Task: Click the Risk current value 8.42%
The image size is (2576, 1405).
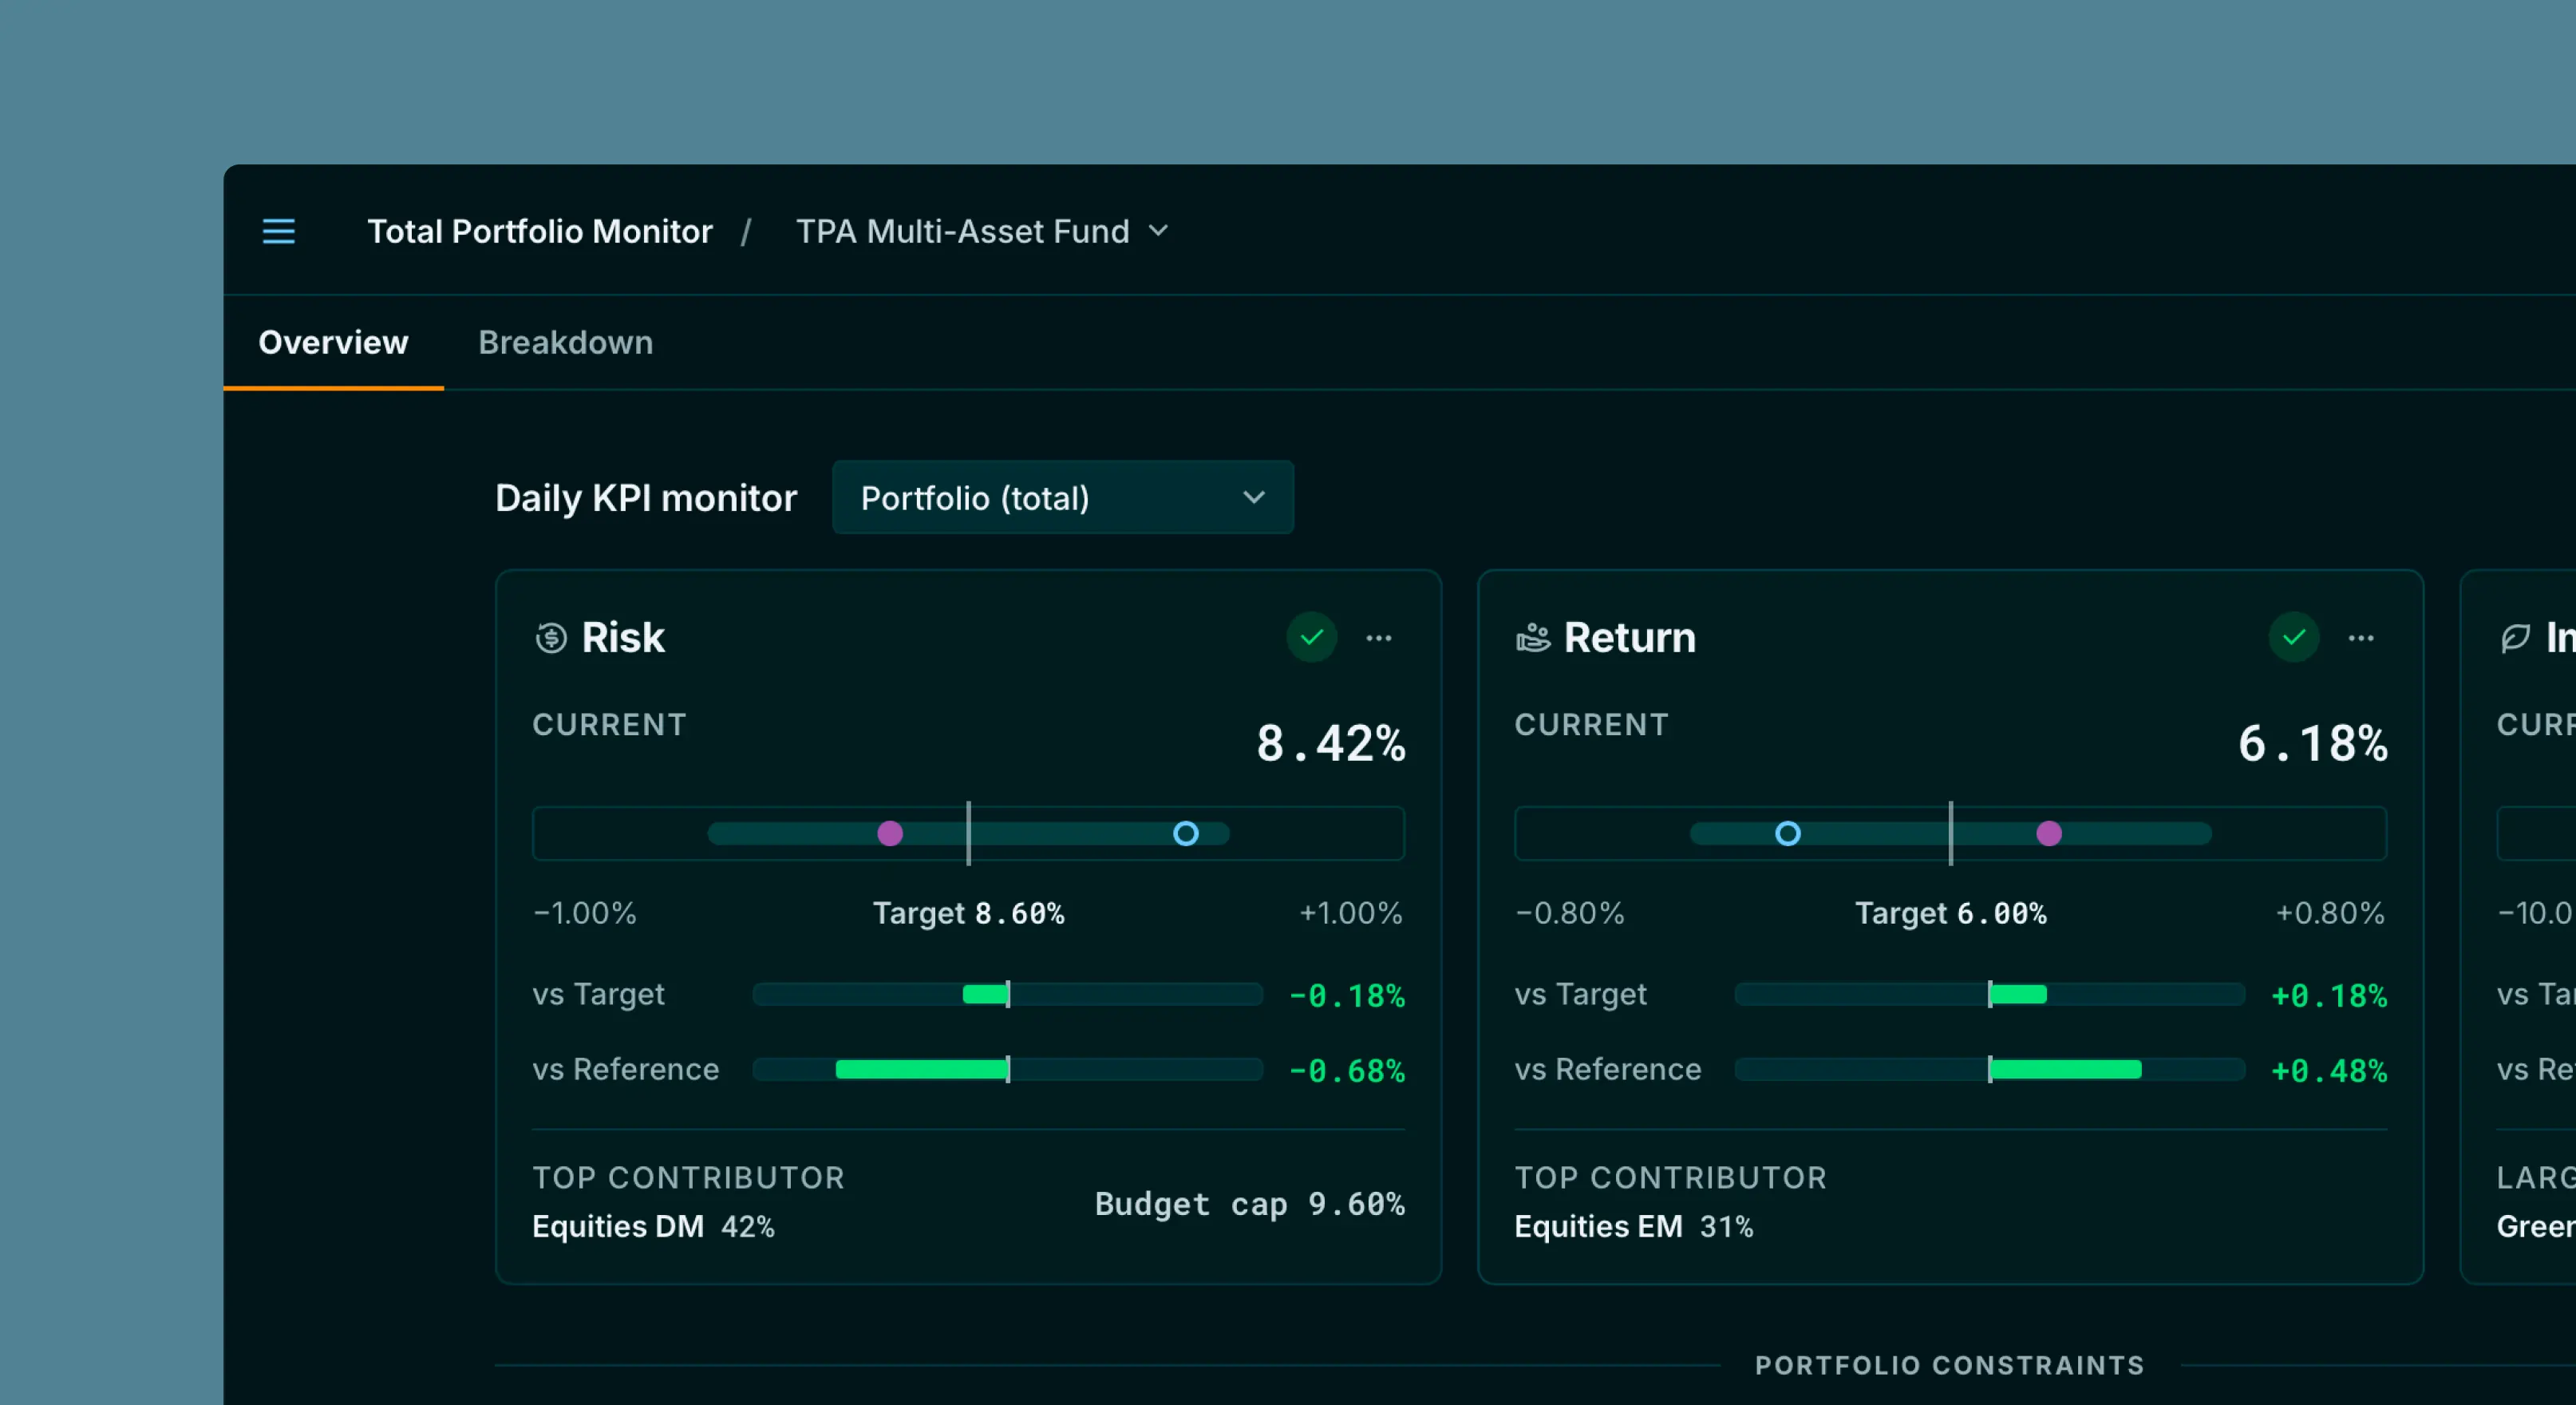Action: tap(1331, 743)
